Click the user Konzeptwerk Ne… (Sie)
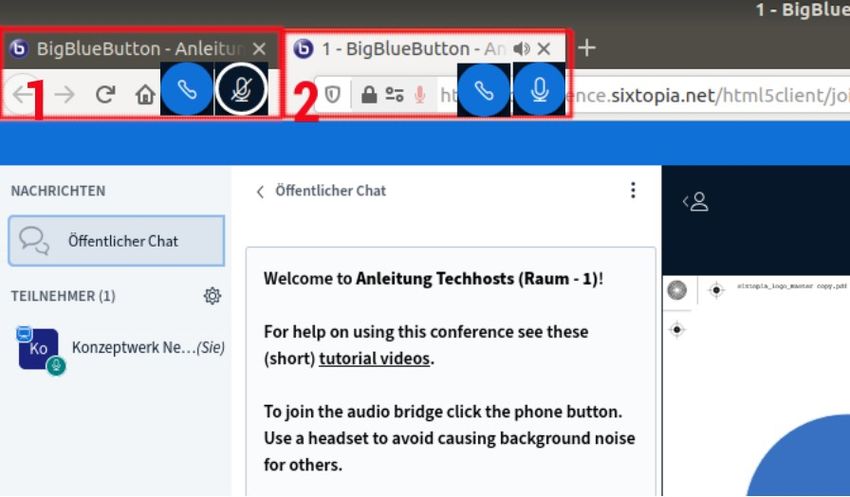Viewport: 850px width, 497px height. click(119, 348)
